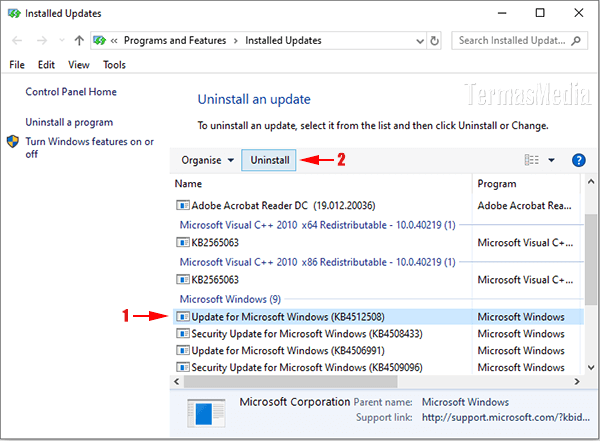Image resolution: width=600 pixels, height=441 pixels.
Task: Click the horizontal scrollbar right arrow
Action: click(x=577, y=382)
